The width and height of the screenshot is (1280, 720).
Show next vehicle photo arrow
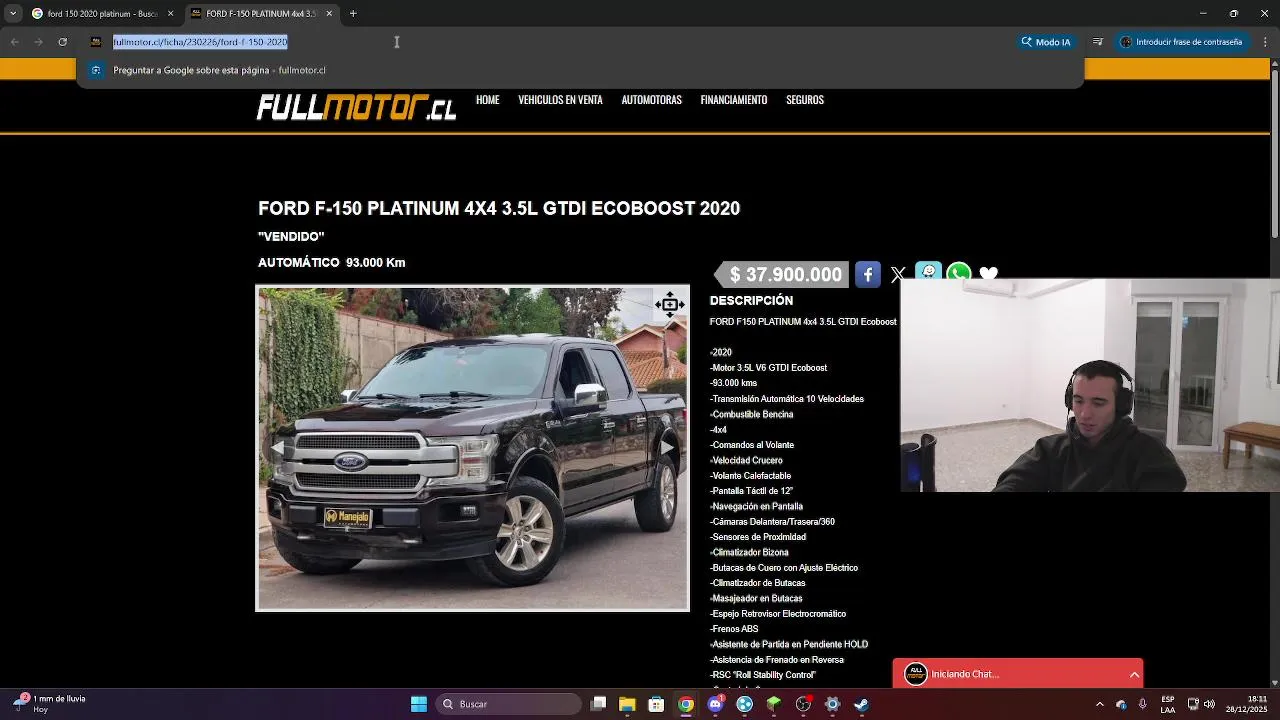coord(666,447)
